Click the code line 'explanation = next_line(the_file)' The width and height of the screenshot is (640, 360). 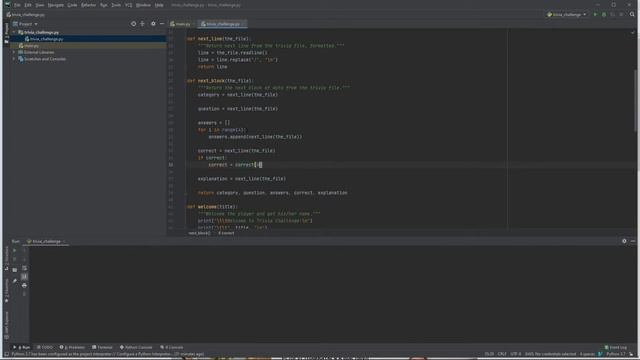(x=242, y=179)
